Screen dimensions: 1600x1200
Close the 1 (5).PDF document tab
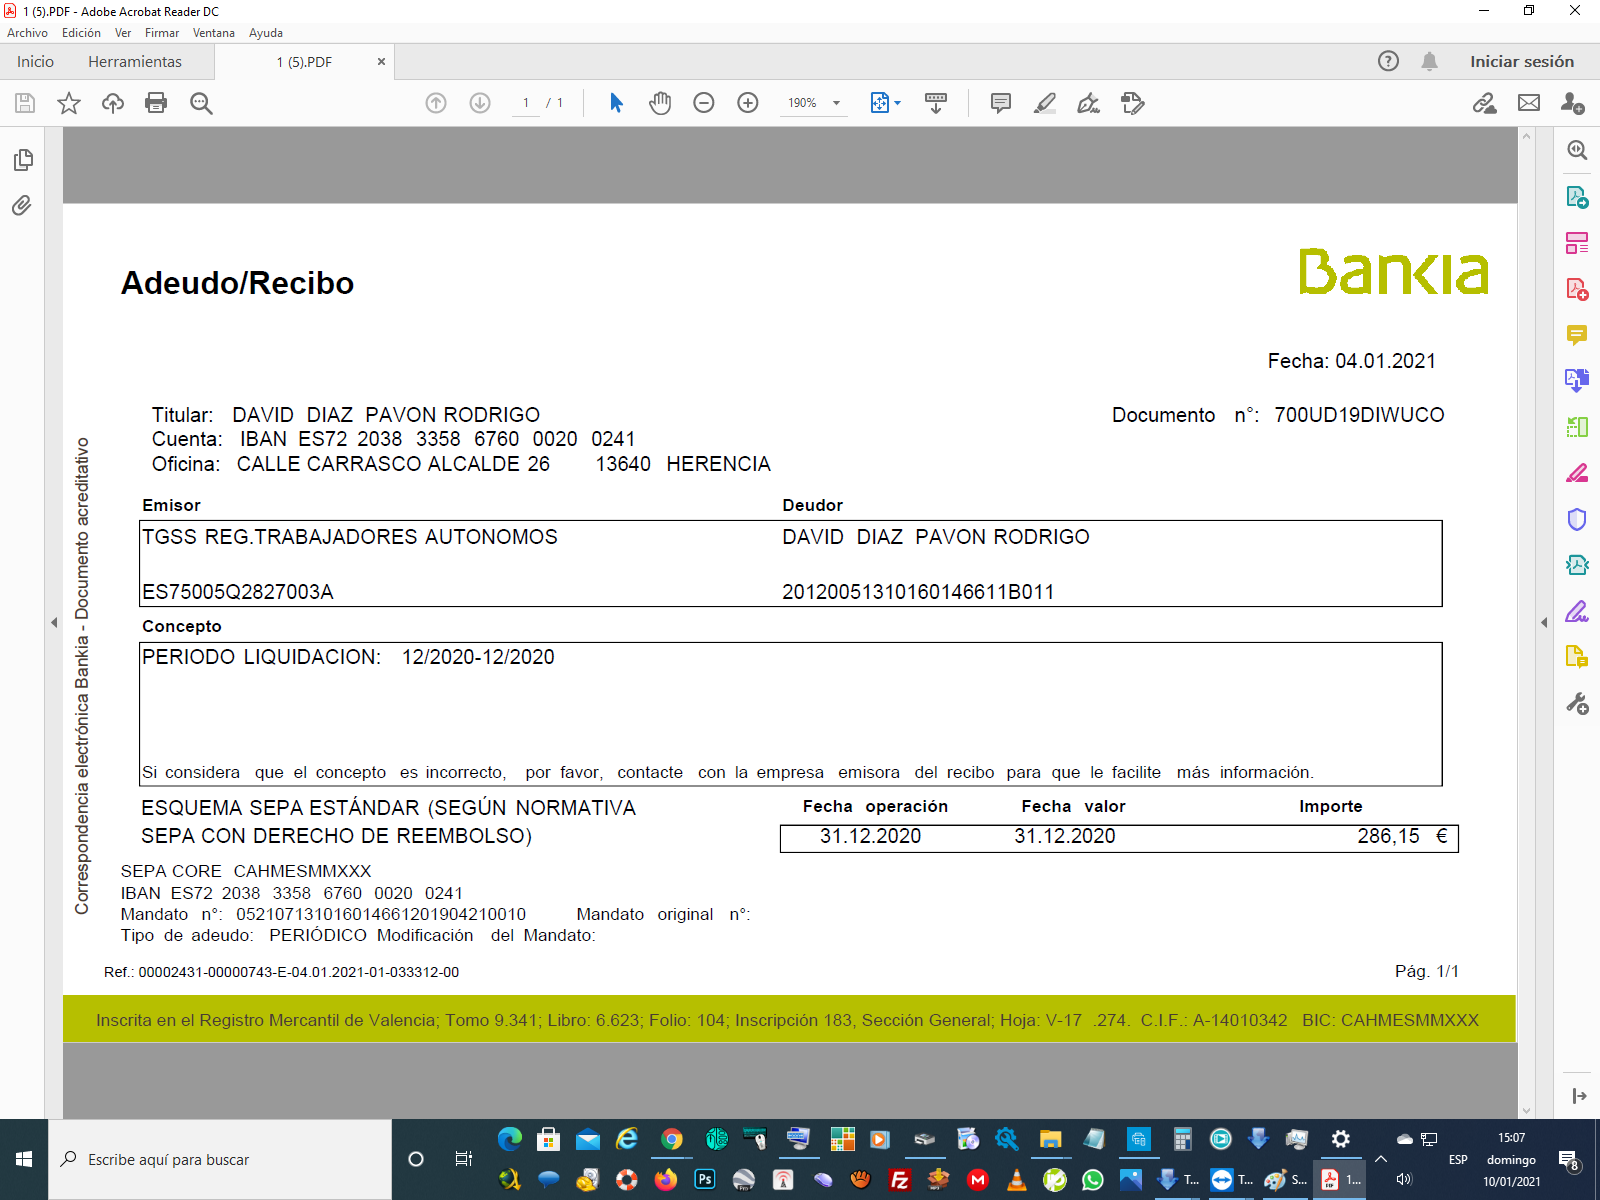(381, 62)
